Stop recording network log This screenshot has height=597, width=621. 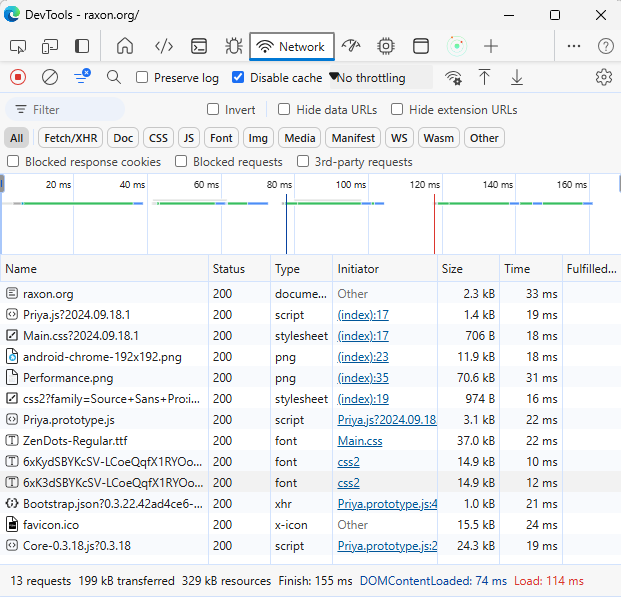pos(18,77)
